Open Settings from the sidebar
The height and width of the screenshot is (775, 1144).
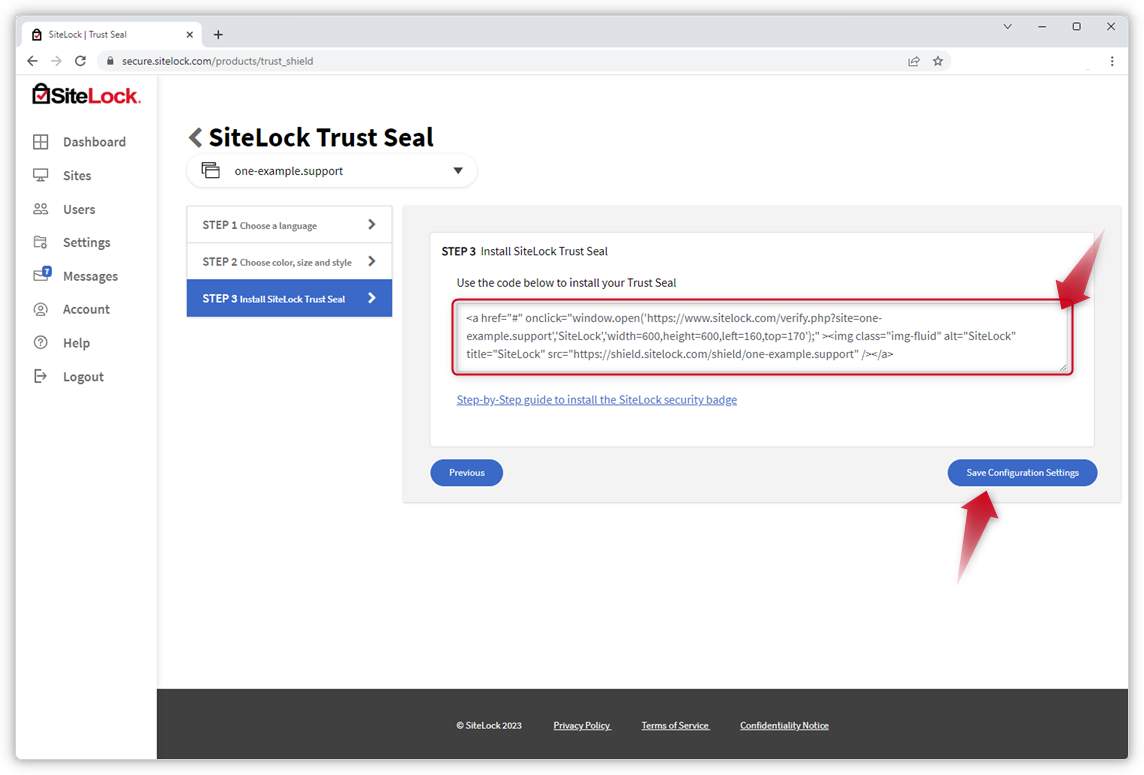[85, 242]
